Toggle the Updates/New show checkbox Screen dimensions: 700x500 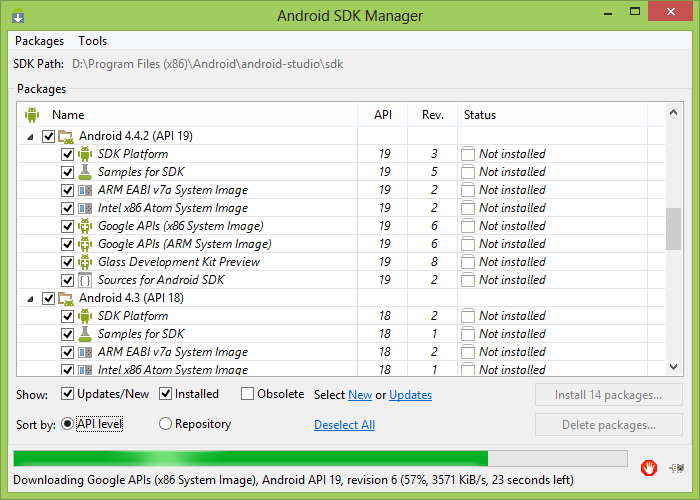[67, 394]
